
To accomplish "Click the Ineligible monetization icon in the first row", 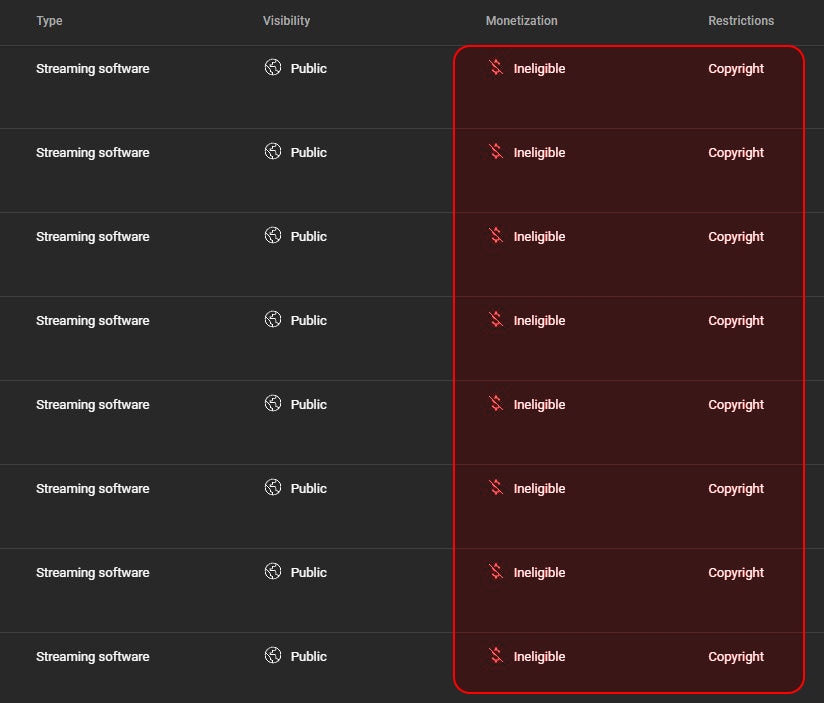I will point(495,68).
